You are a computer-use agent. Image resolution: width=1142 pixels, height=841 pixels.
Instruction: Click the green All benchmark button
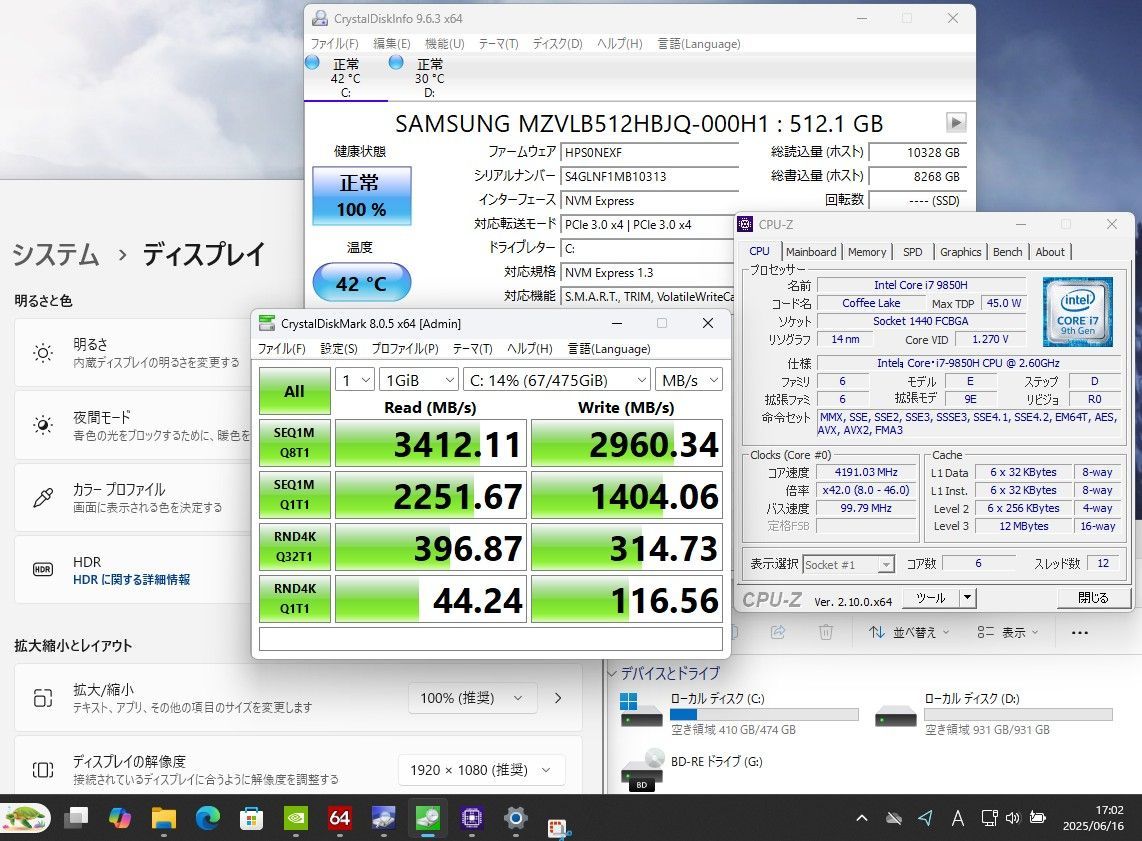294,391
